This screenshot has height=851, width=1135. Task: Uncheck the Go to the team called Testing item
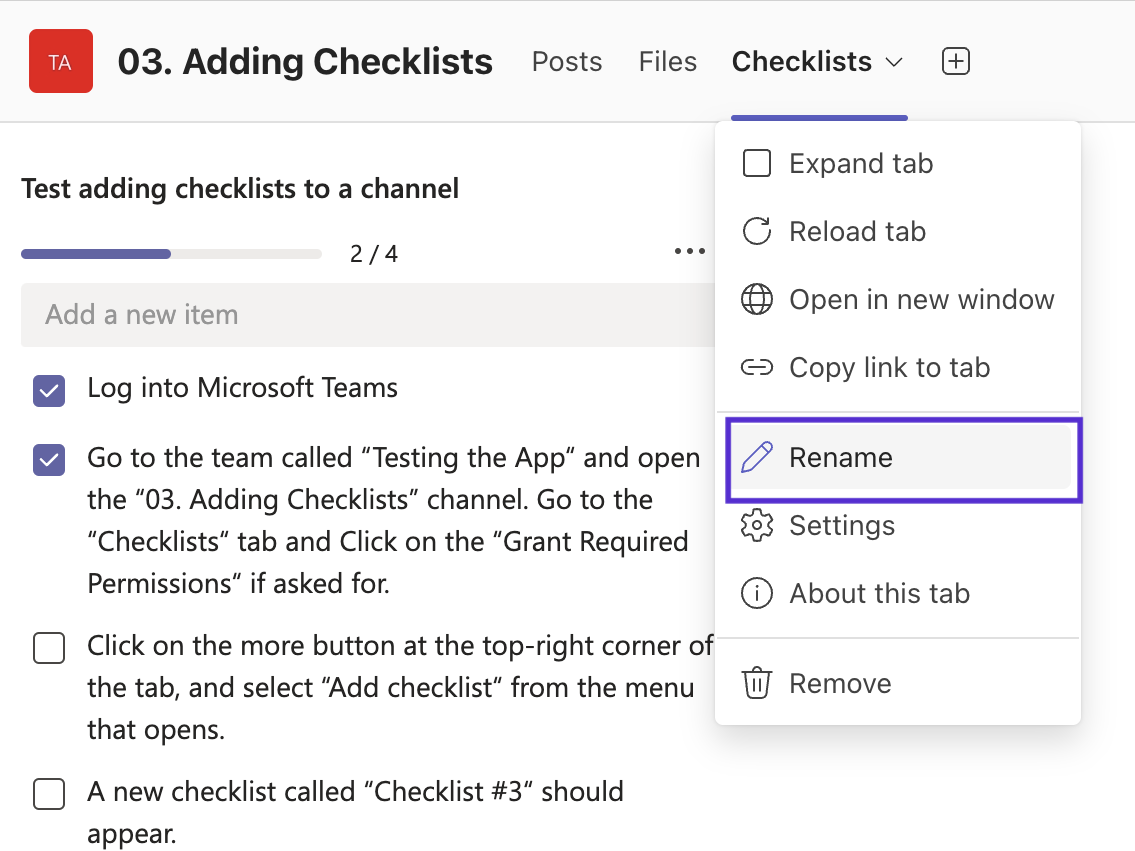49,460
